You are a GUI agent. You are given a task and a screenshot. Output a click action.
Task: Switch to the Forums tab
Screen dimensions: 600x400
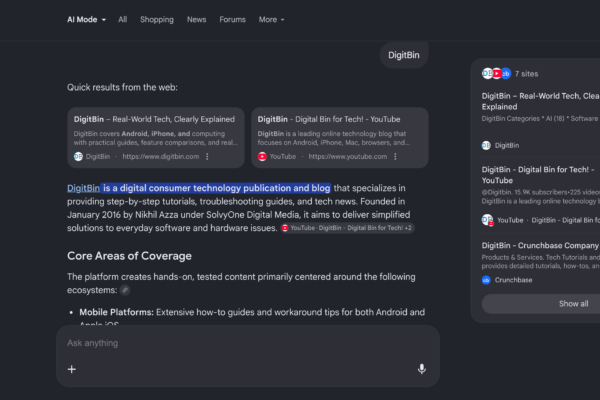pyautogui.click(x=232, y=20)
